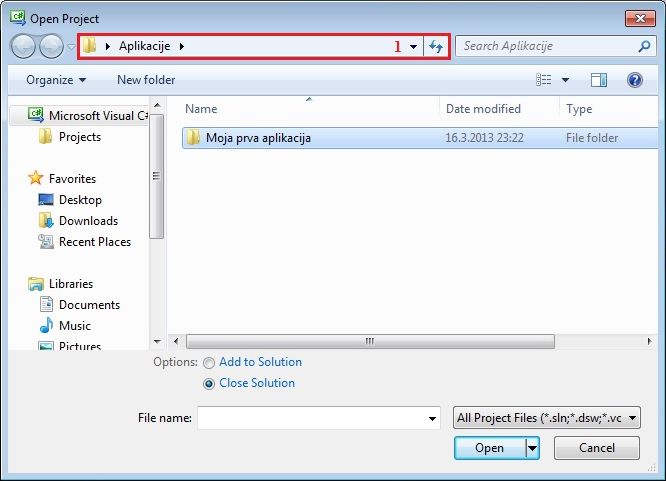Screen dimensions: 666x481
Task: Click the Forward navigation arrow button
Action: 50,46
